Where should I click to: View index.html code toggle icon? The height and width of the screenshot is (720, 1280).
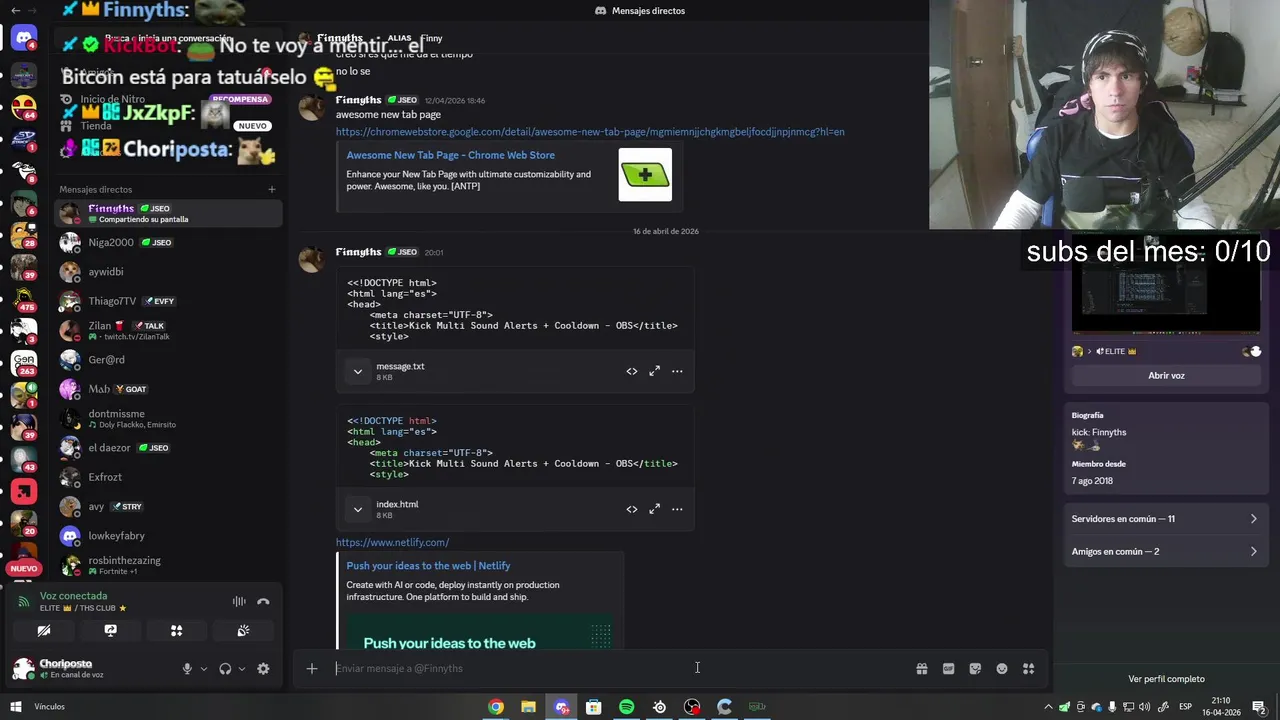(632, 509)
